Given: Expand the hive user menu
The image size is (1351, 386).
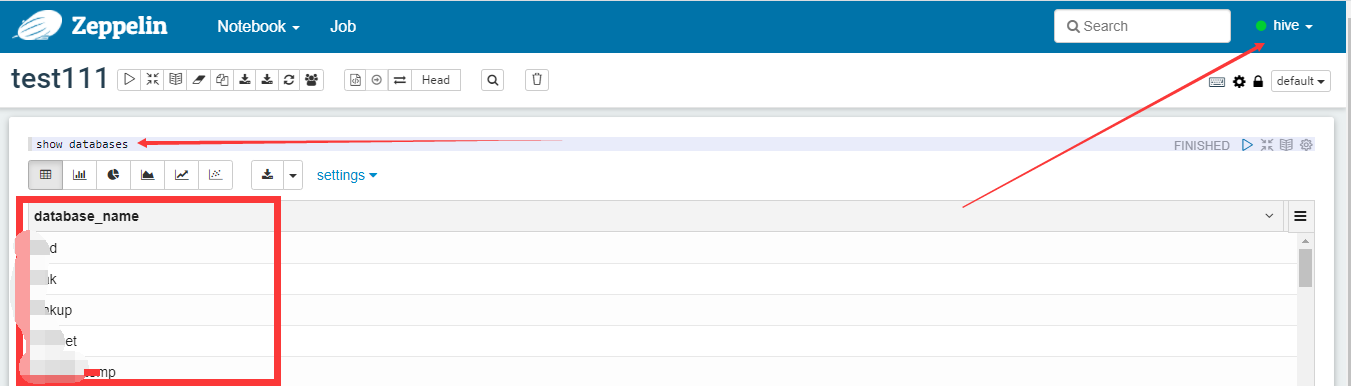Looking at the screenshot, I should point(1285,26).
